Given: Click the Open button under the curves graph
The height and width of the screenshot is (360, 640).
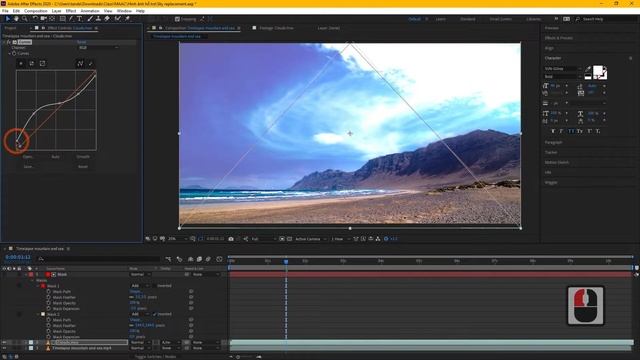Looking at the screenshot, I should (28, 157).
